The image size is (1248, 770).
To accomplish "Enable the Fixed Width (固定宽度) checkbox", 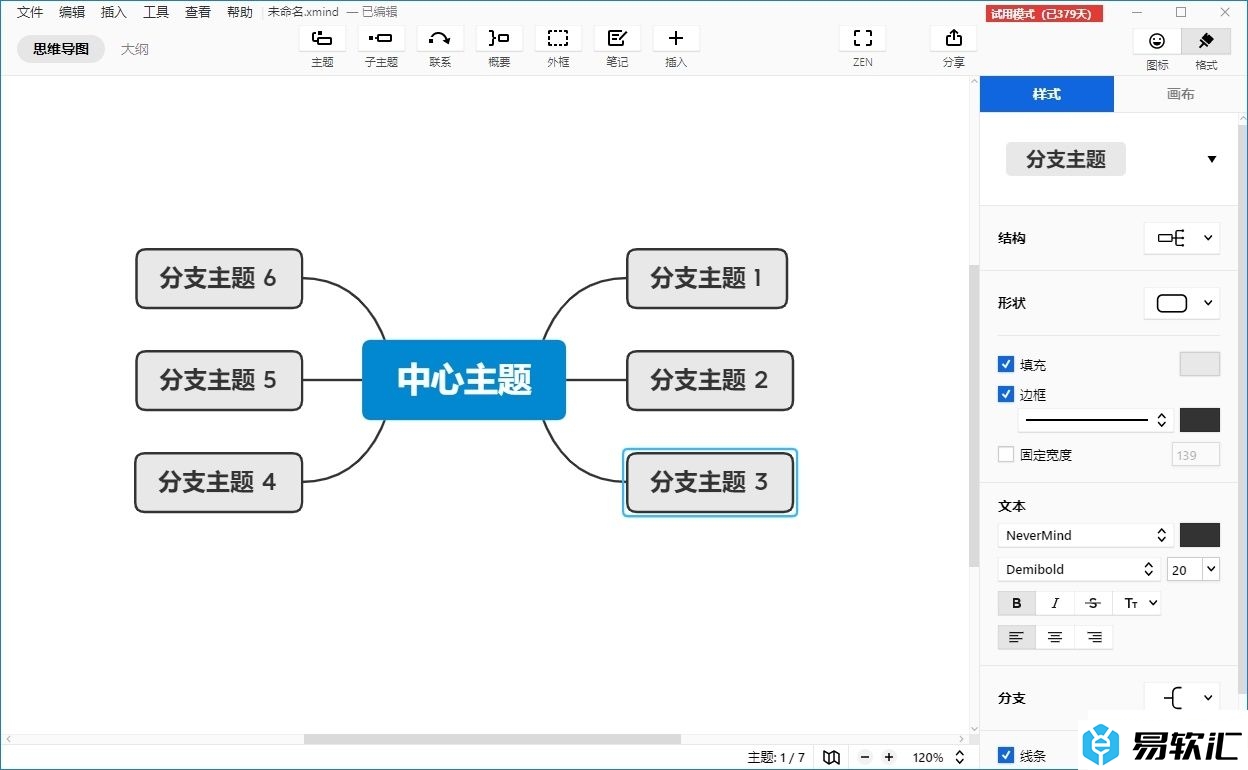I will coord(1006,454).
